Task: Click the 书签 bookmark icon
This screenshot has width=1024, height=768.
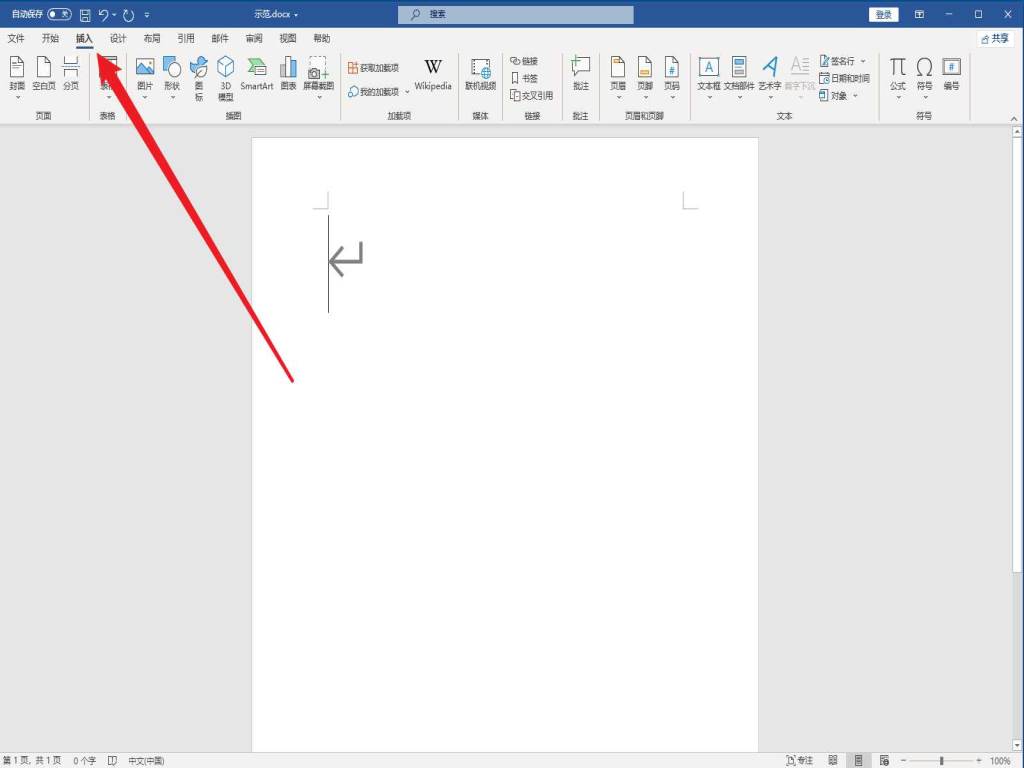Action: click(x=524, y=78)
